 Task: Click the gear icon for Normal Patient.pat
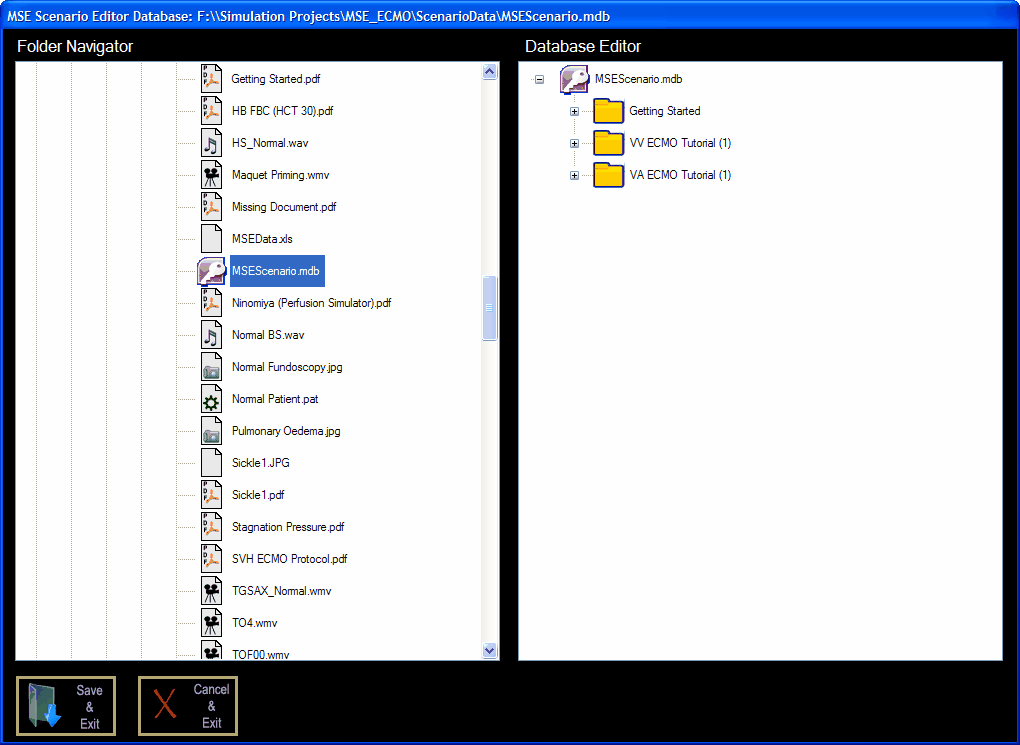211,399
